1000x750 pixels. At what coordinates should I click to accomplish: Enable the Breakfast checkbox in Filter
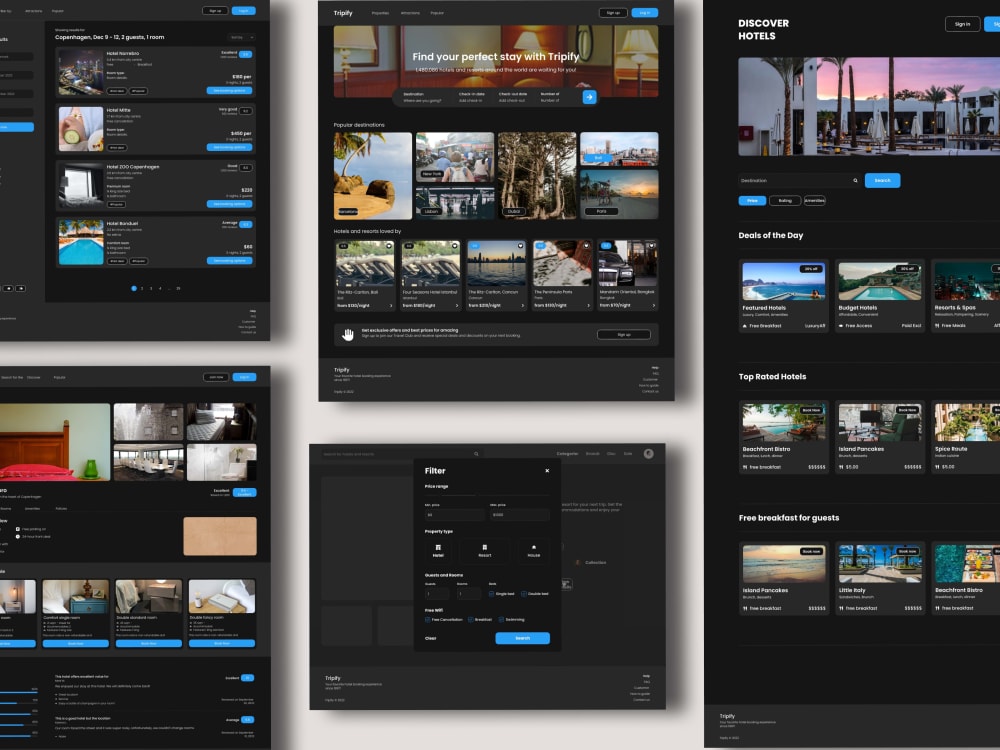point(471,619)
